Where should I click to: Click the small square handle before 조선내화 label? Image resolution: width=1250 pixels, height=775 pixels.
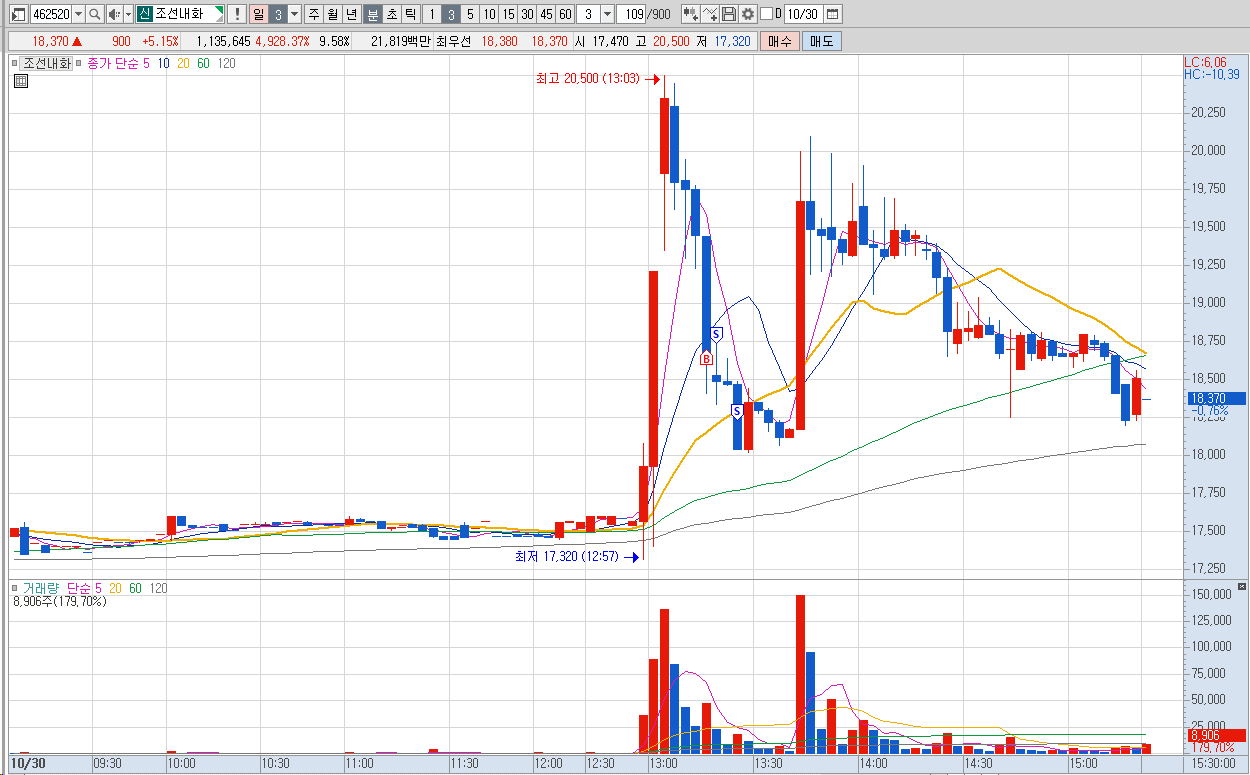(x=15, y=63)
